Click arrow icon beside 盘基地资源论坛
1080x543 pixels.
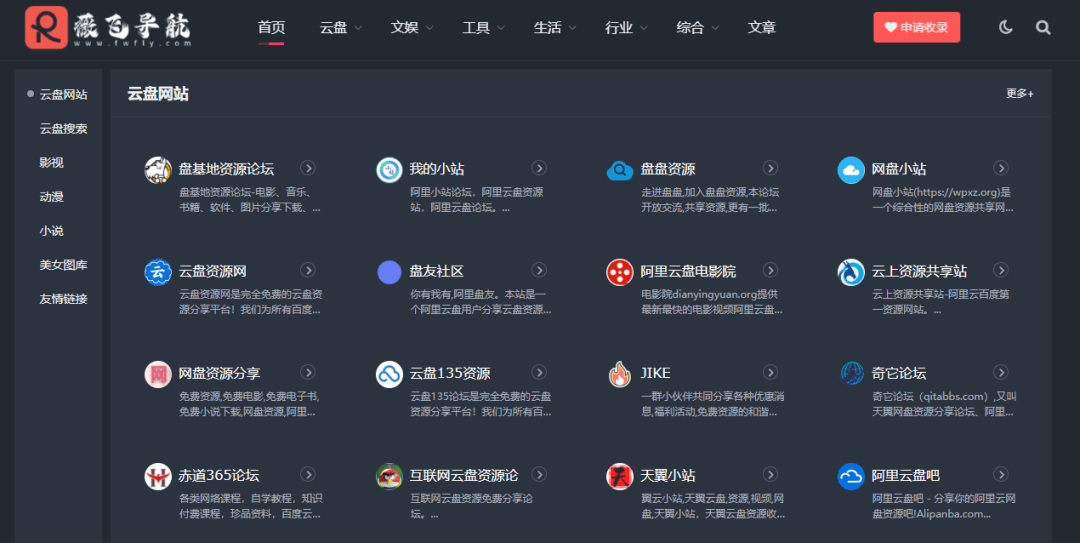(308, 168)
